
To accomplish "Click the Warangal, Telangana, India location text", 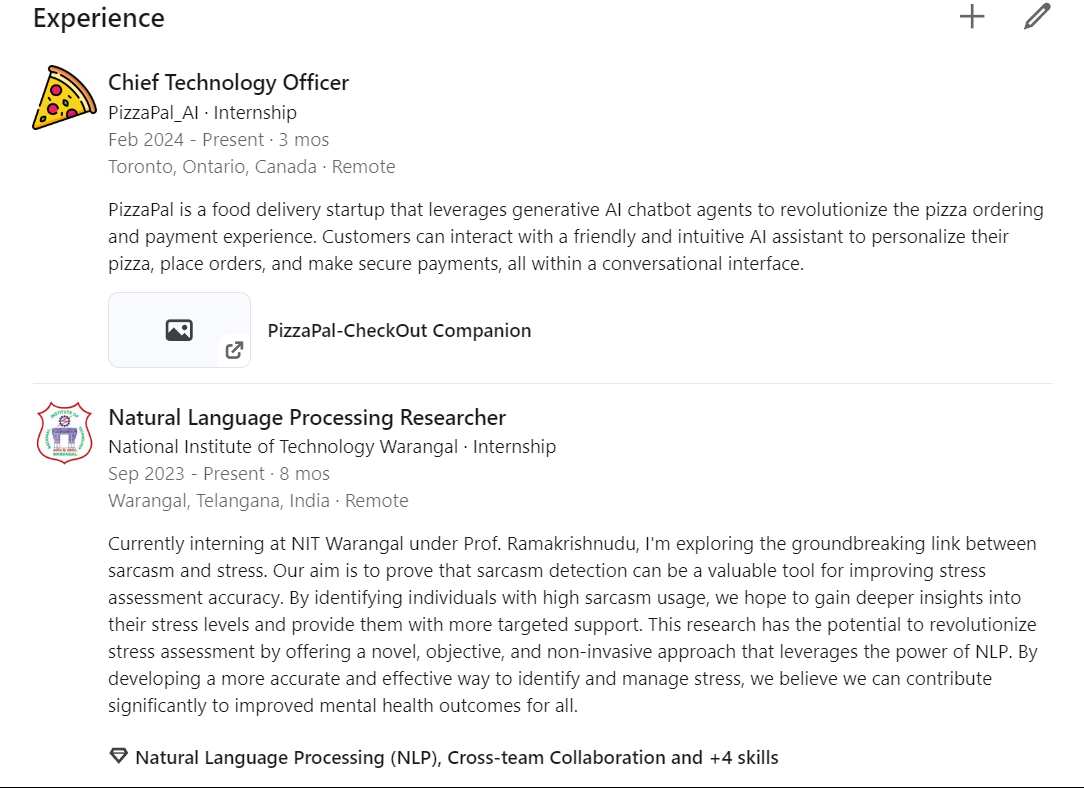I will (220, 501).
